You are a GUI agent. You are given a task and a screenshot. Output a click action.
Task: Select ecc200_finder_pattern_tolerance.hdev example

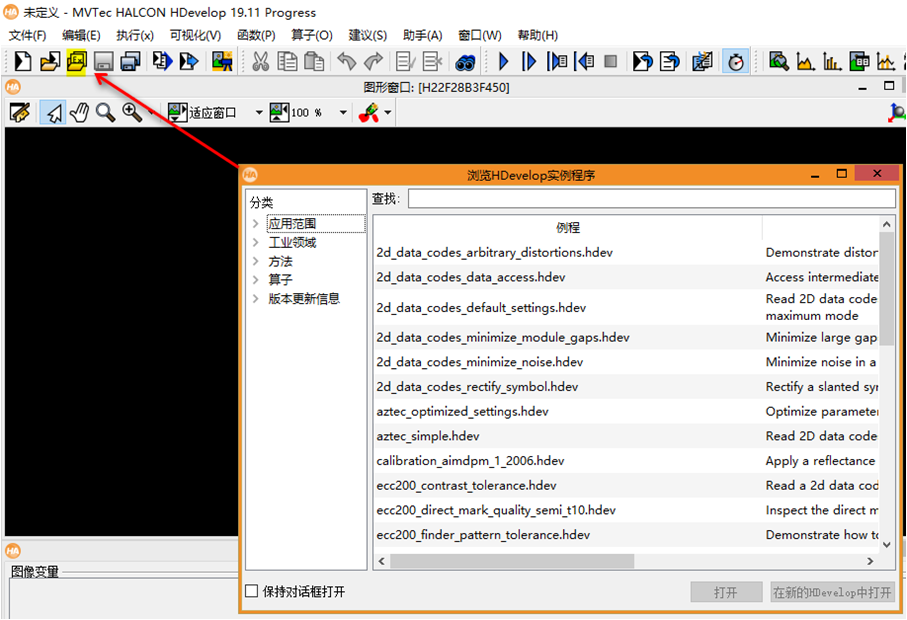[x=483, y=535]
